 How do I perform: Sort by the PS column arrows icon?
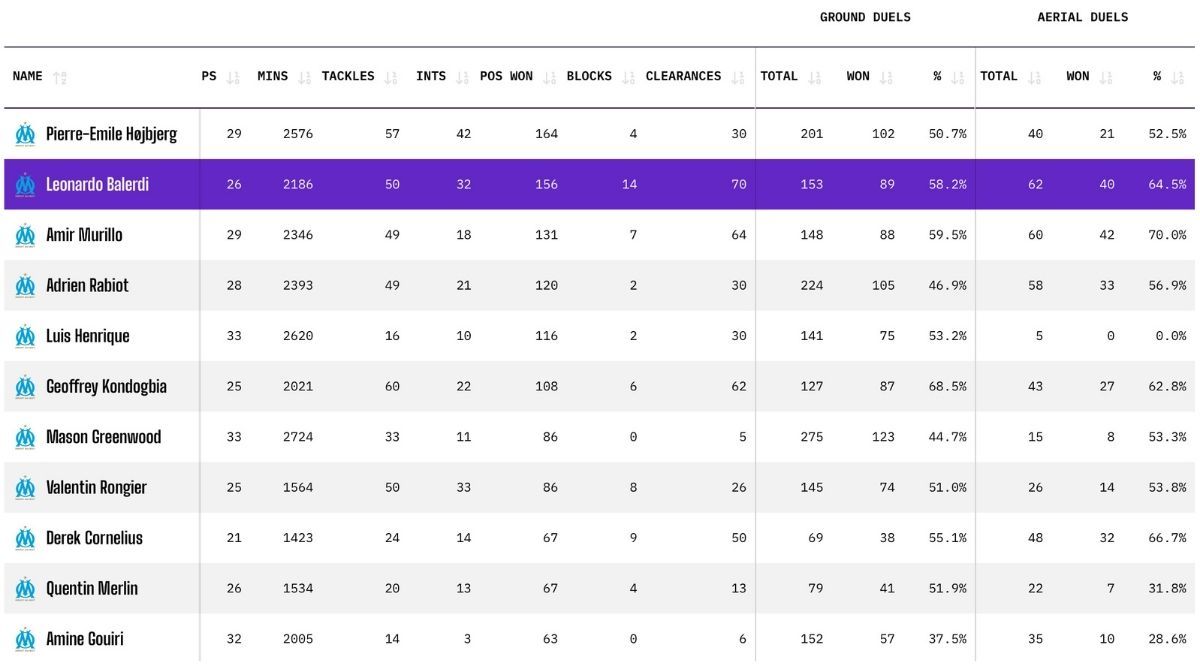pyautogui.click(x=233, y=77)
